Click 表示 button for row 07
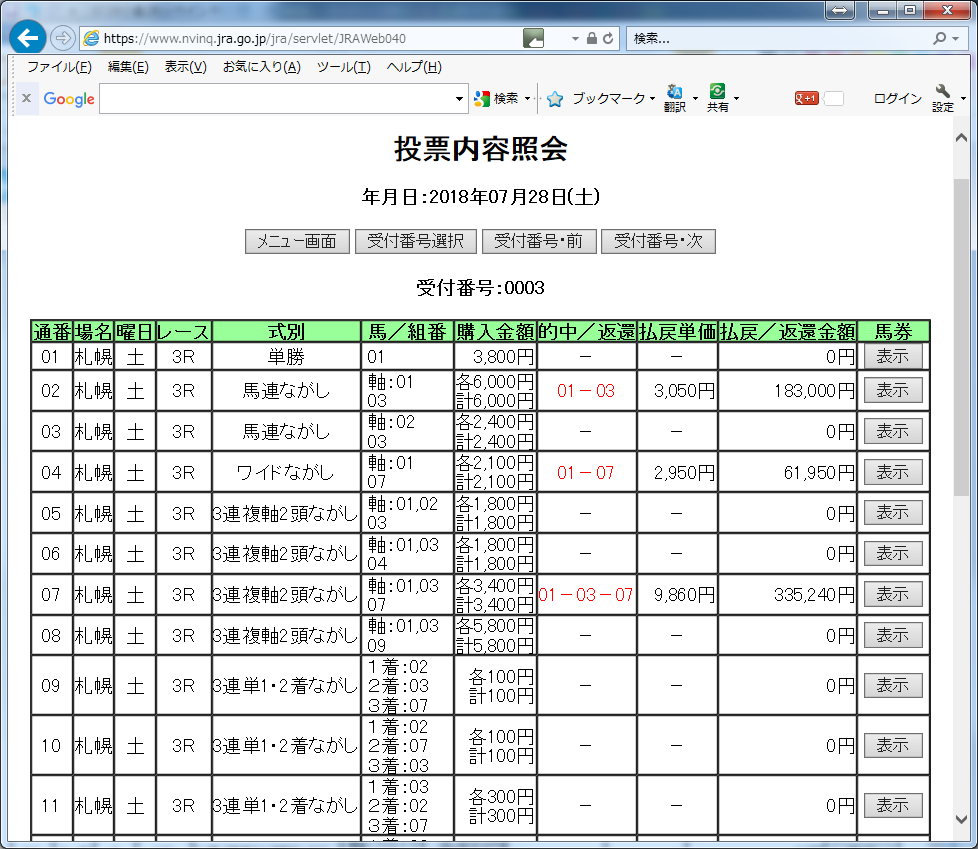978x849 pixels. coord(893,594)
